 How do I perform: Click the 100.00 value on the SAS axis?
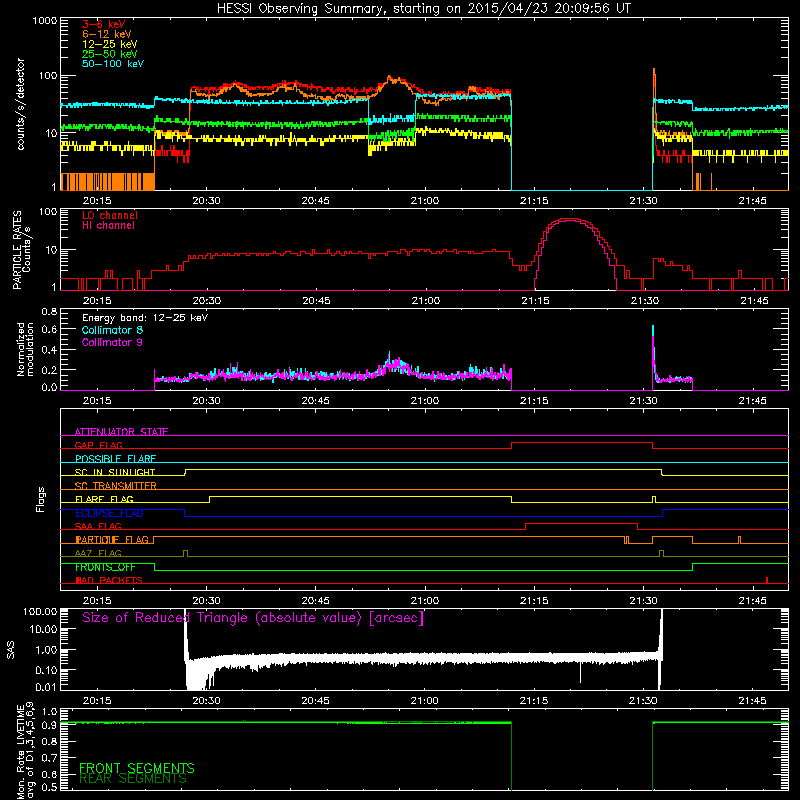(40, 612)
